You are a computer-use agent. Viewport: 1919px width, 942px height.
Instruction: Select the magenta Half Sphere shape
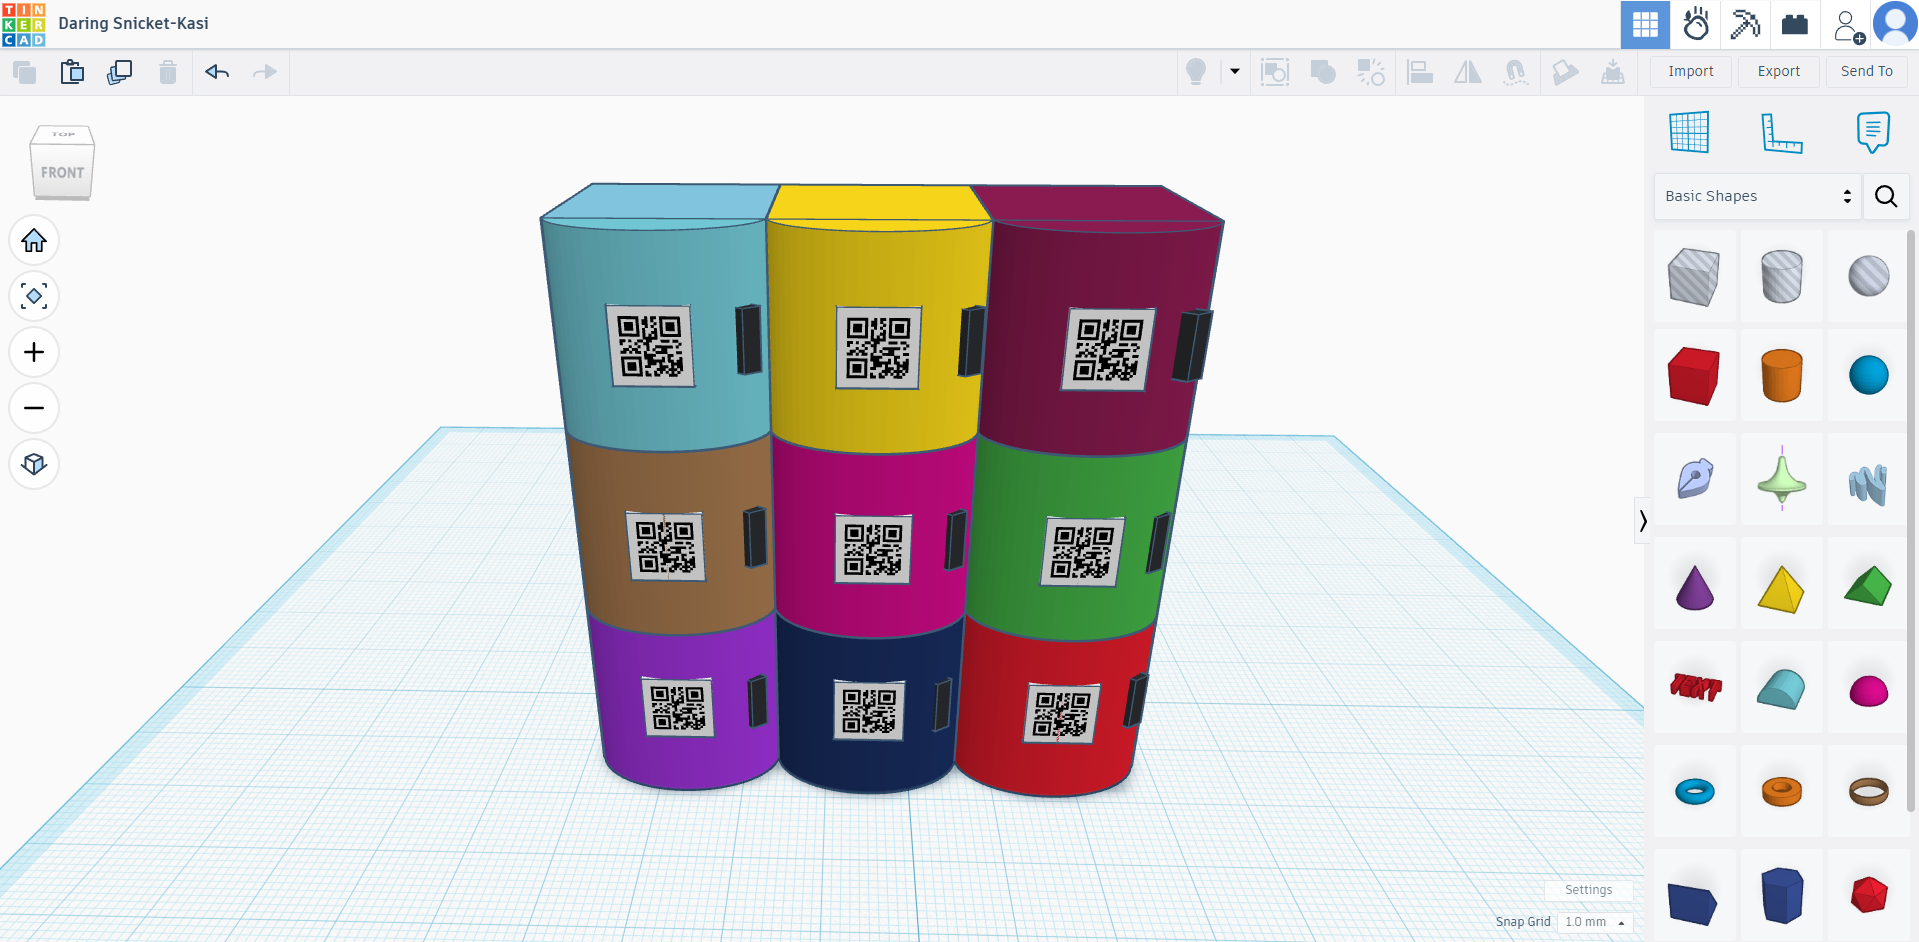click(1868, 690)
